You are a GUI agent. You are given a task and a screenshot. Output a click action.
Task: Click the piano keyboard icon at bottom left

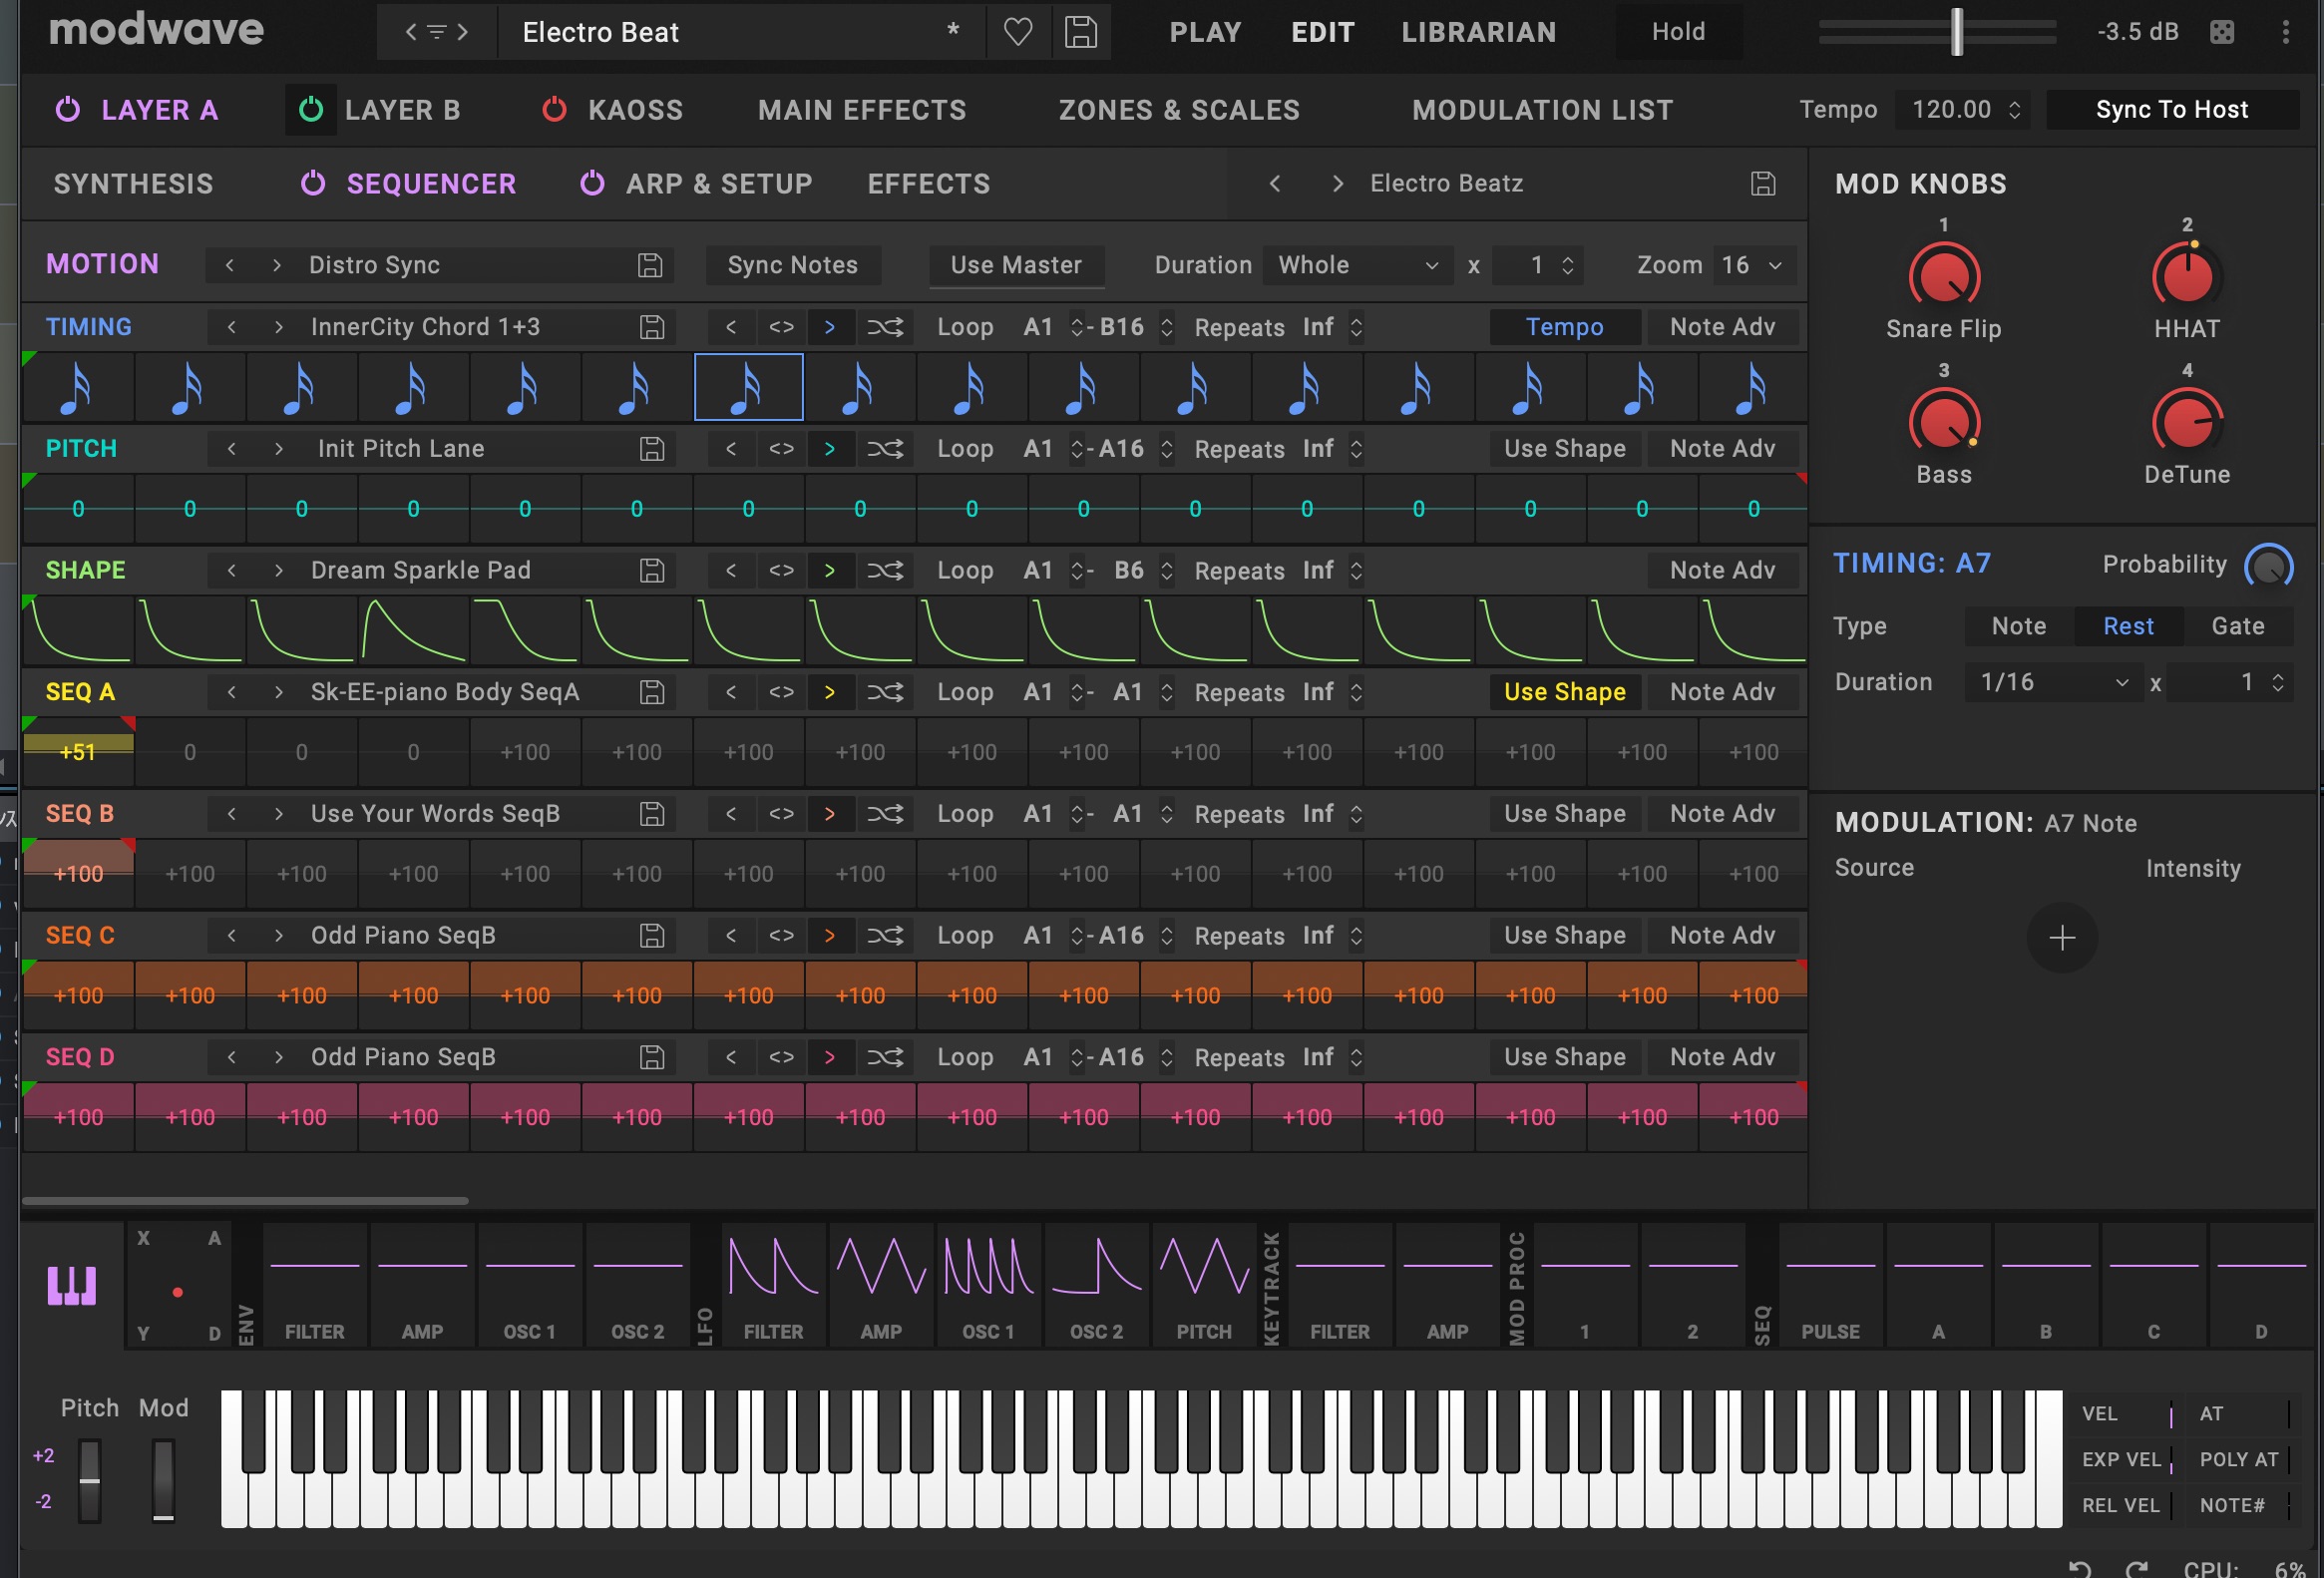72,1286
